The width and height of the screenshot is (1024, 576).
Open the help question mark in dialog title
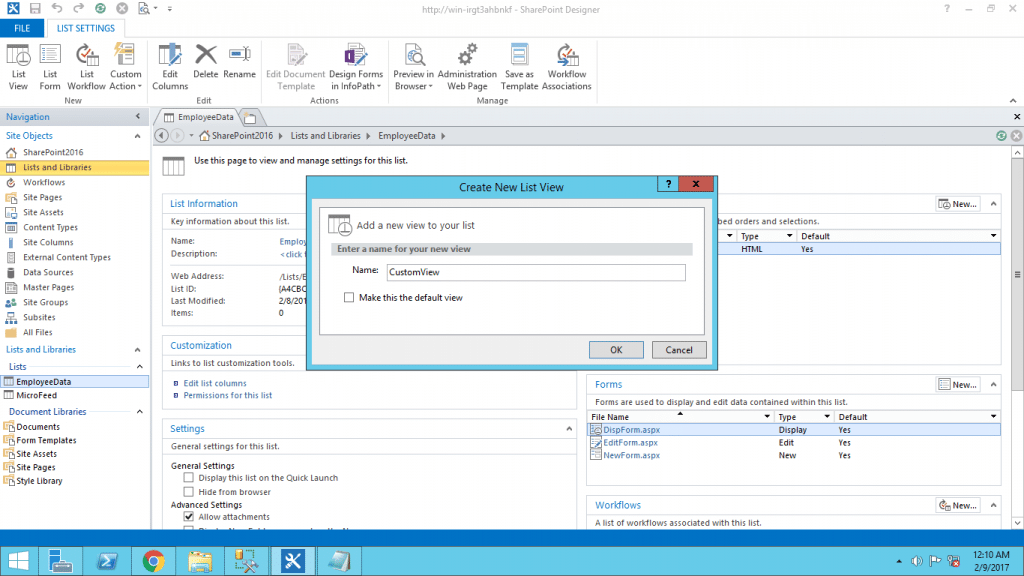[668, 184]
